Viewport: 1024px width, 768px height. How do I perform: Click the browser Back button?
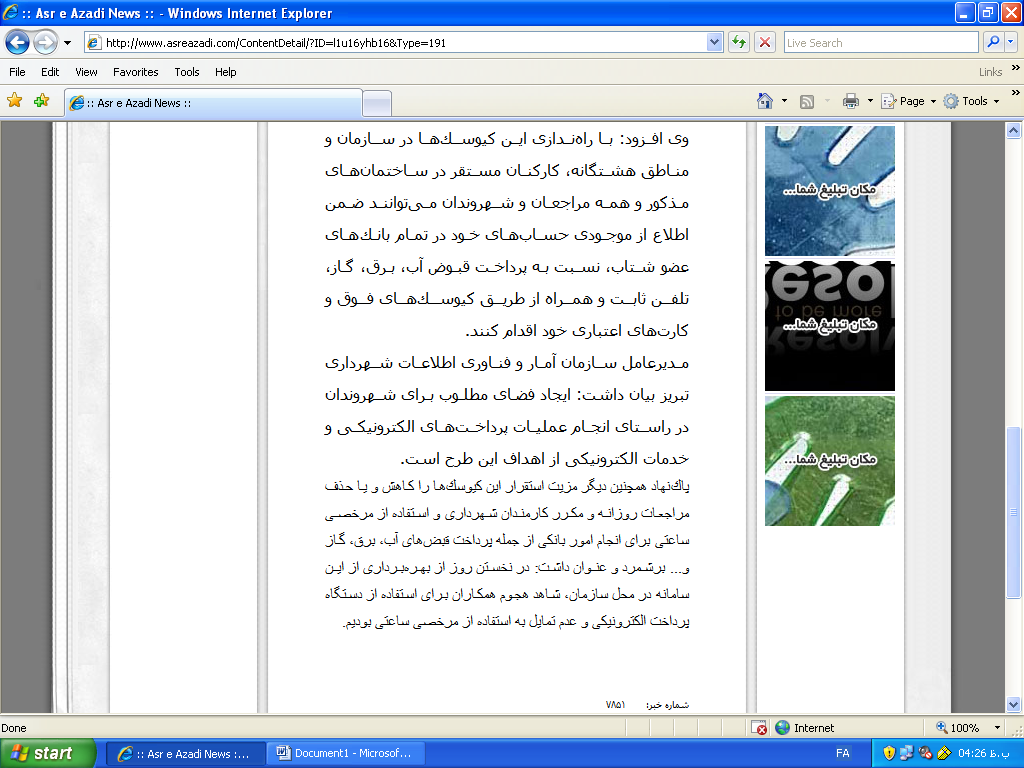click(17, 43)
